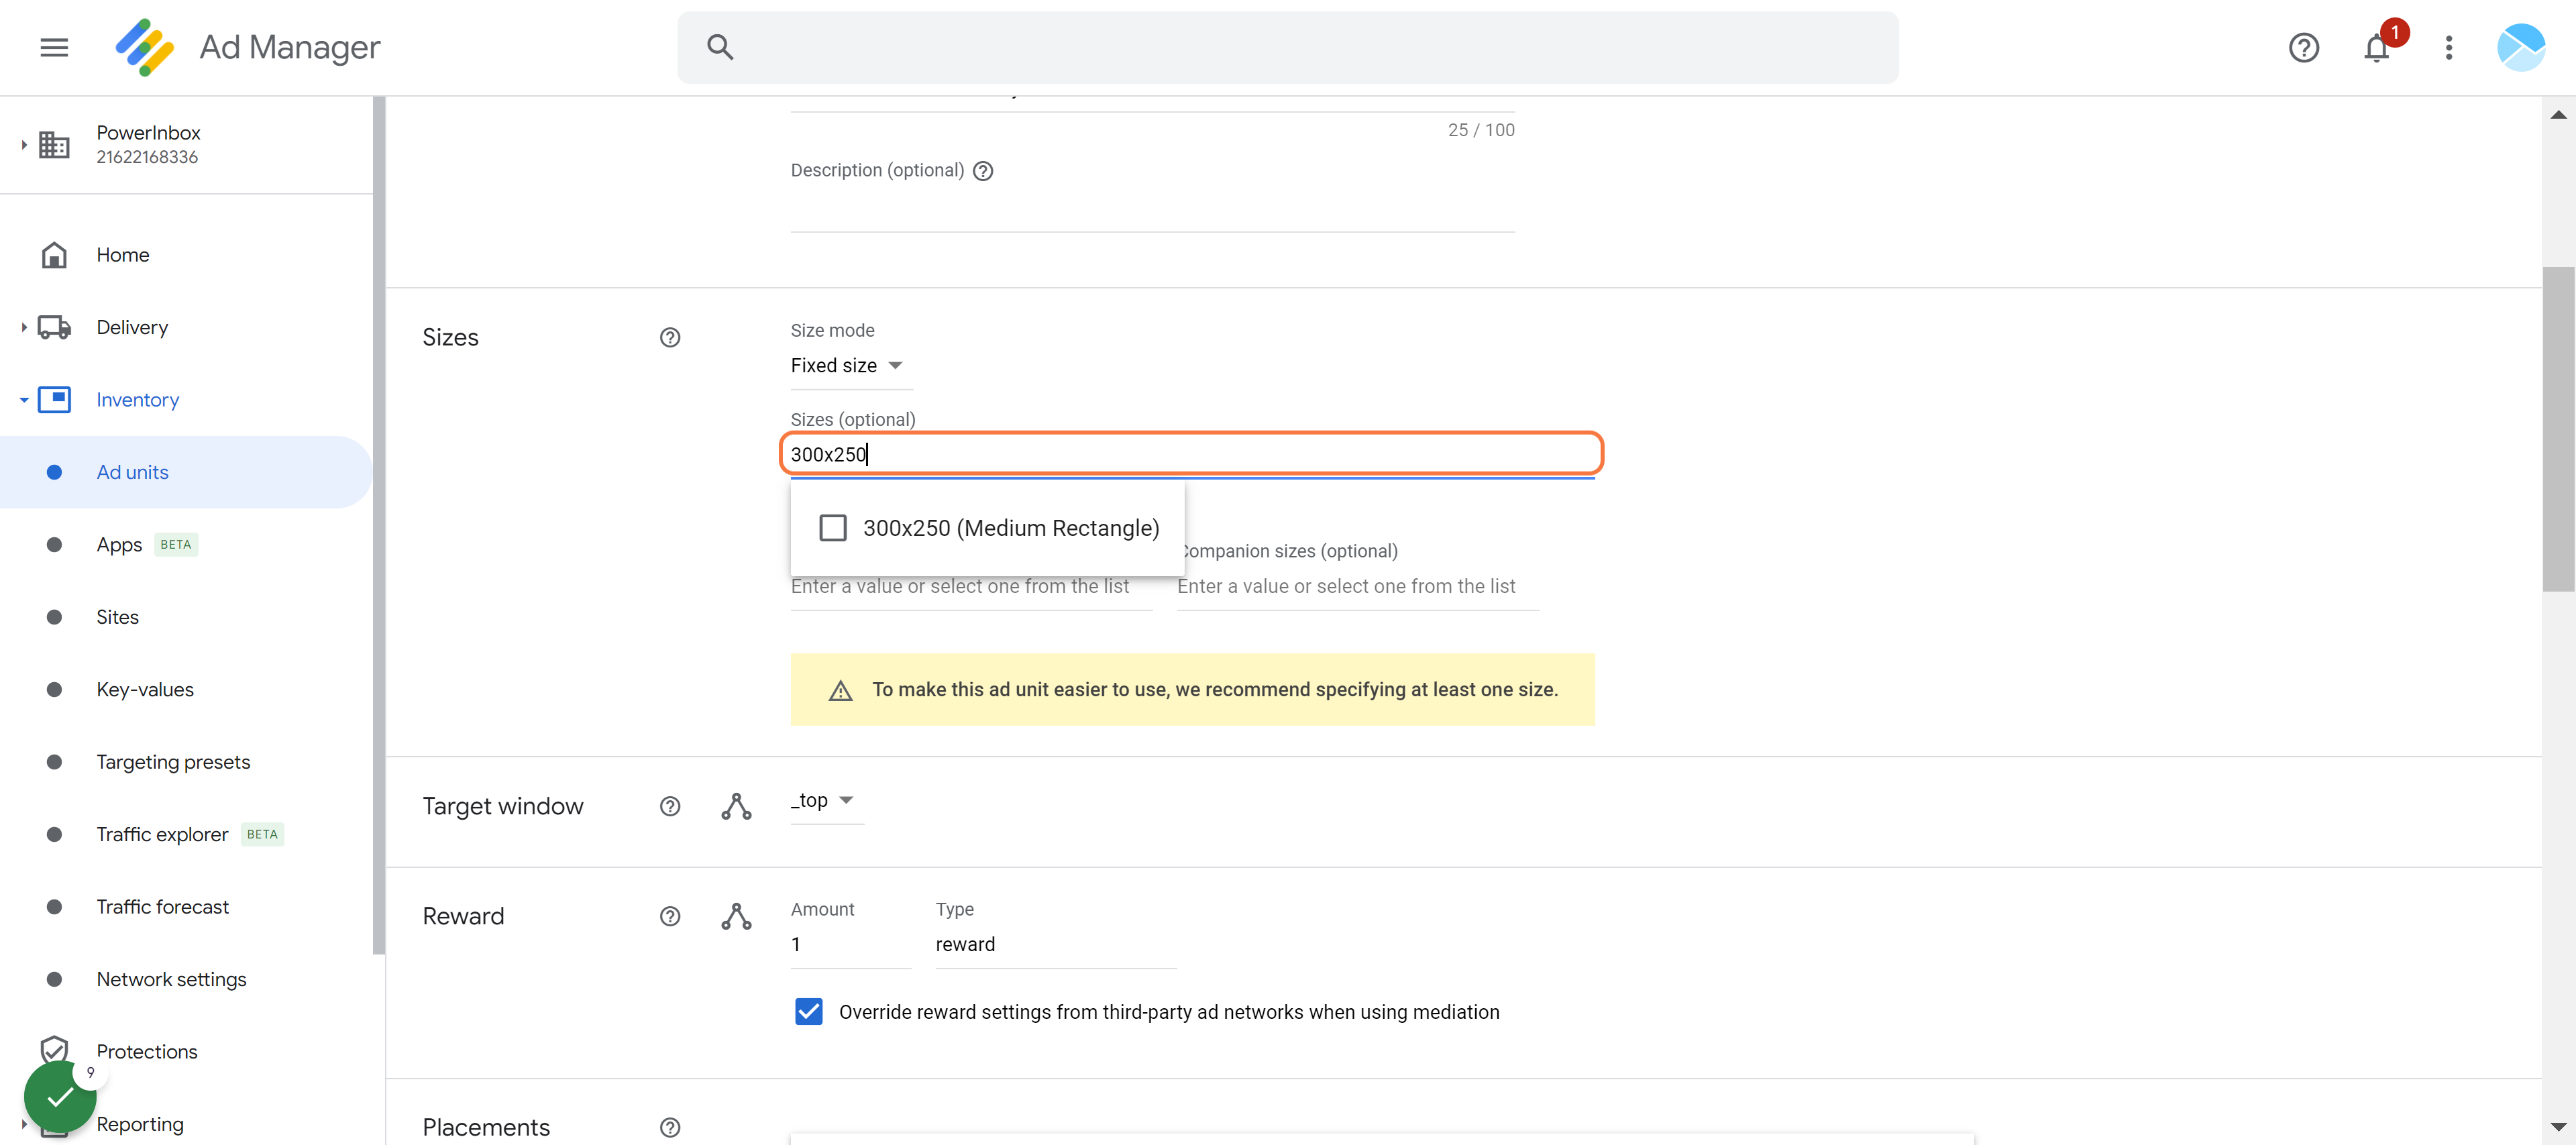Screen dimensions: 2576x1145
Task: Check the 300x250 Medium Rectangle option
Action: point(832,528)
